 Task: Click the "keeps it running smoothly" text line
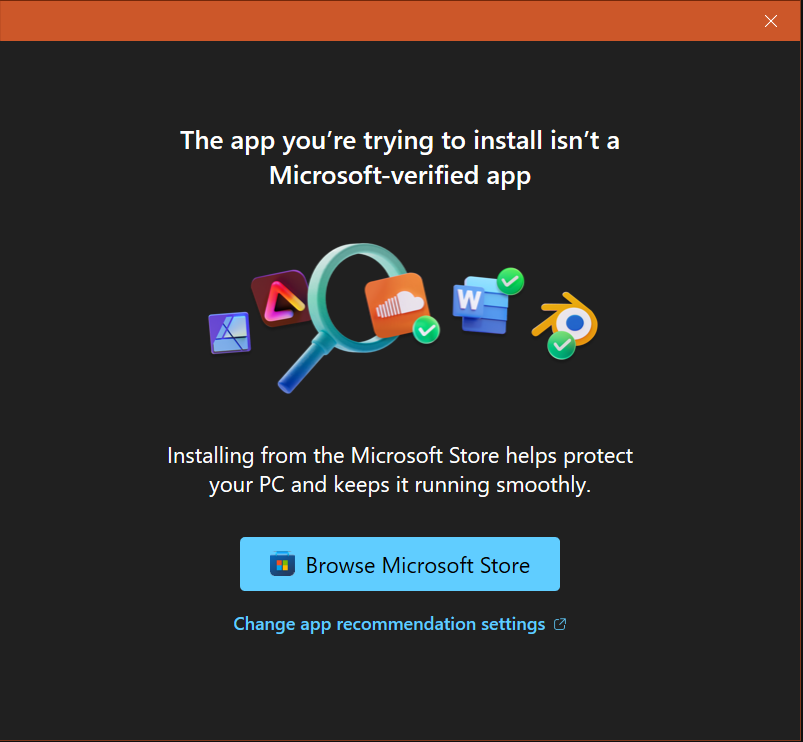pyautogui.click(x=400, y=487)
